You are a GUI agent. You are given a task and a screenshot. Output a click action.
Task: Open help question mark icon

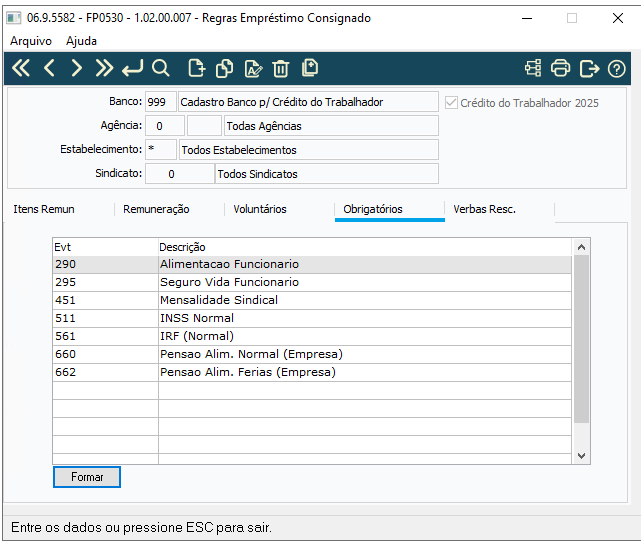coord(616,68)
